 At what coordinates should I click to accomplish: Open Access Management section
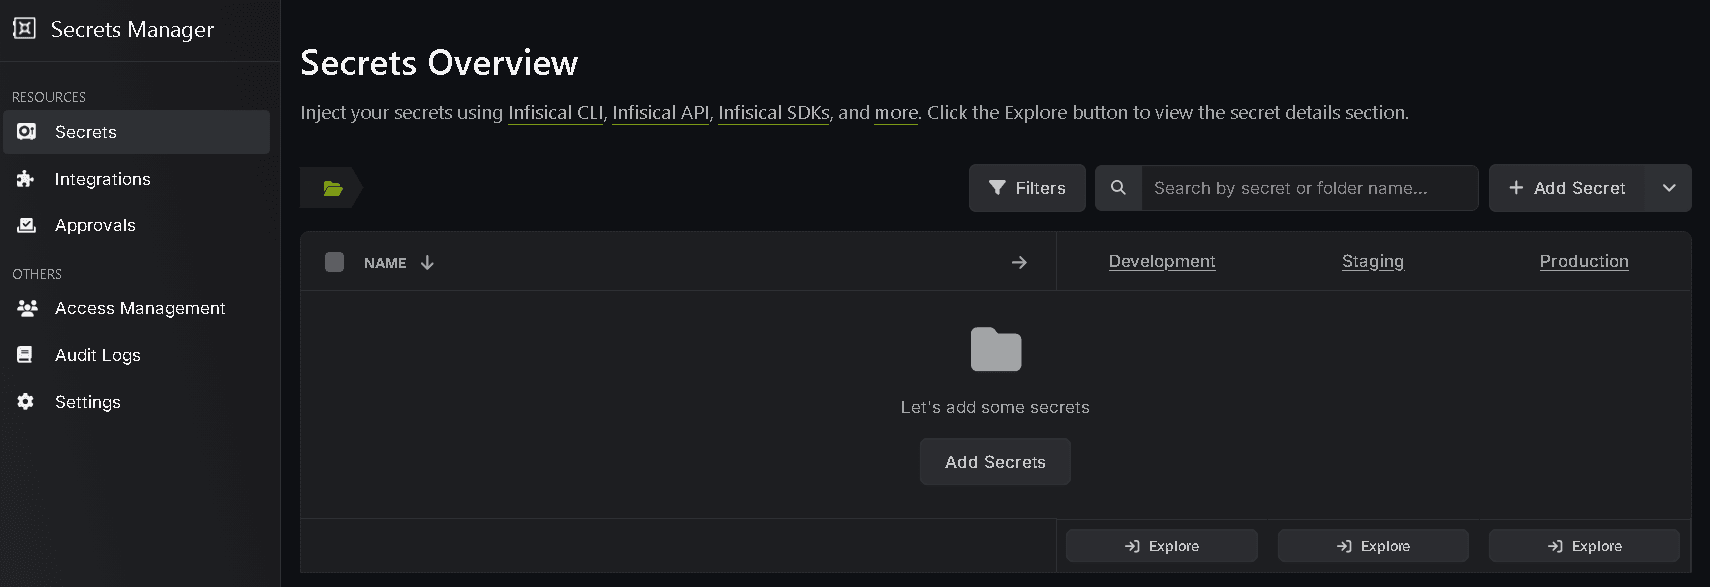139,308
